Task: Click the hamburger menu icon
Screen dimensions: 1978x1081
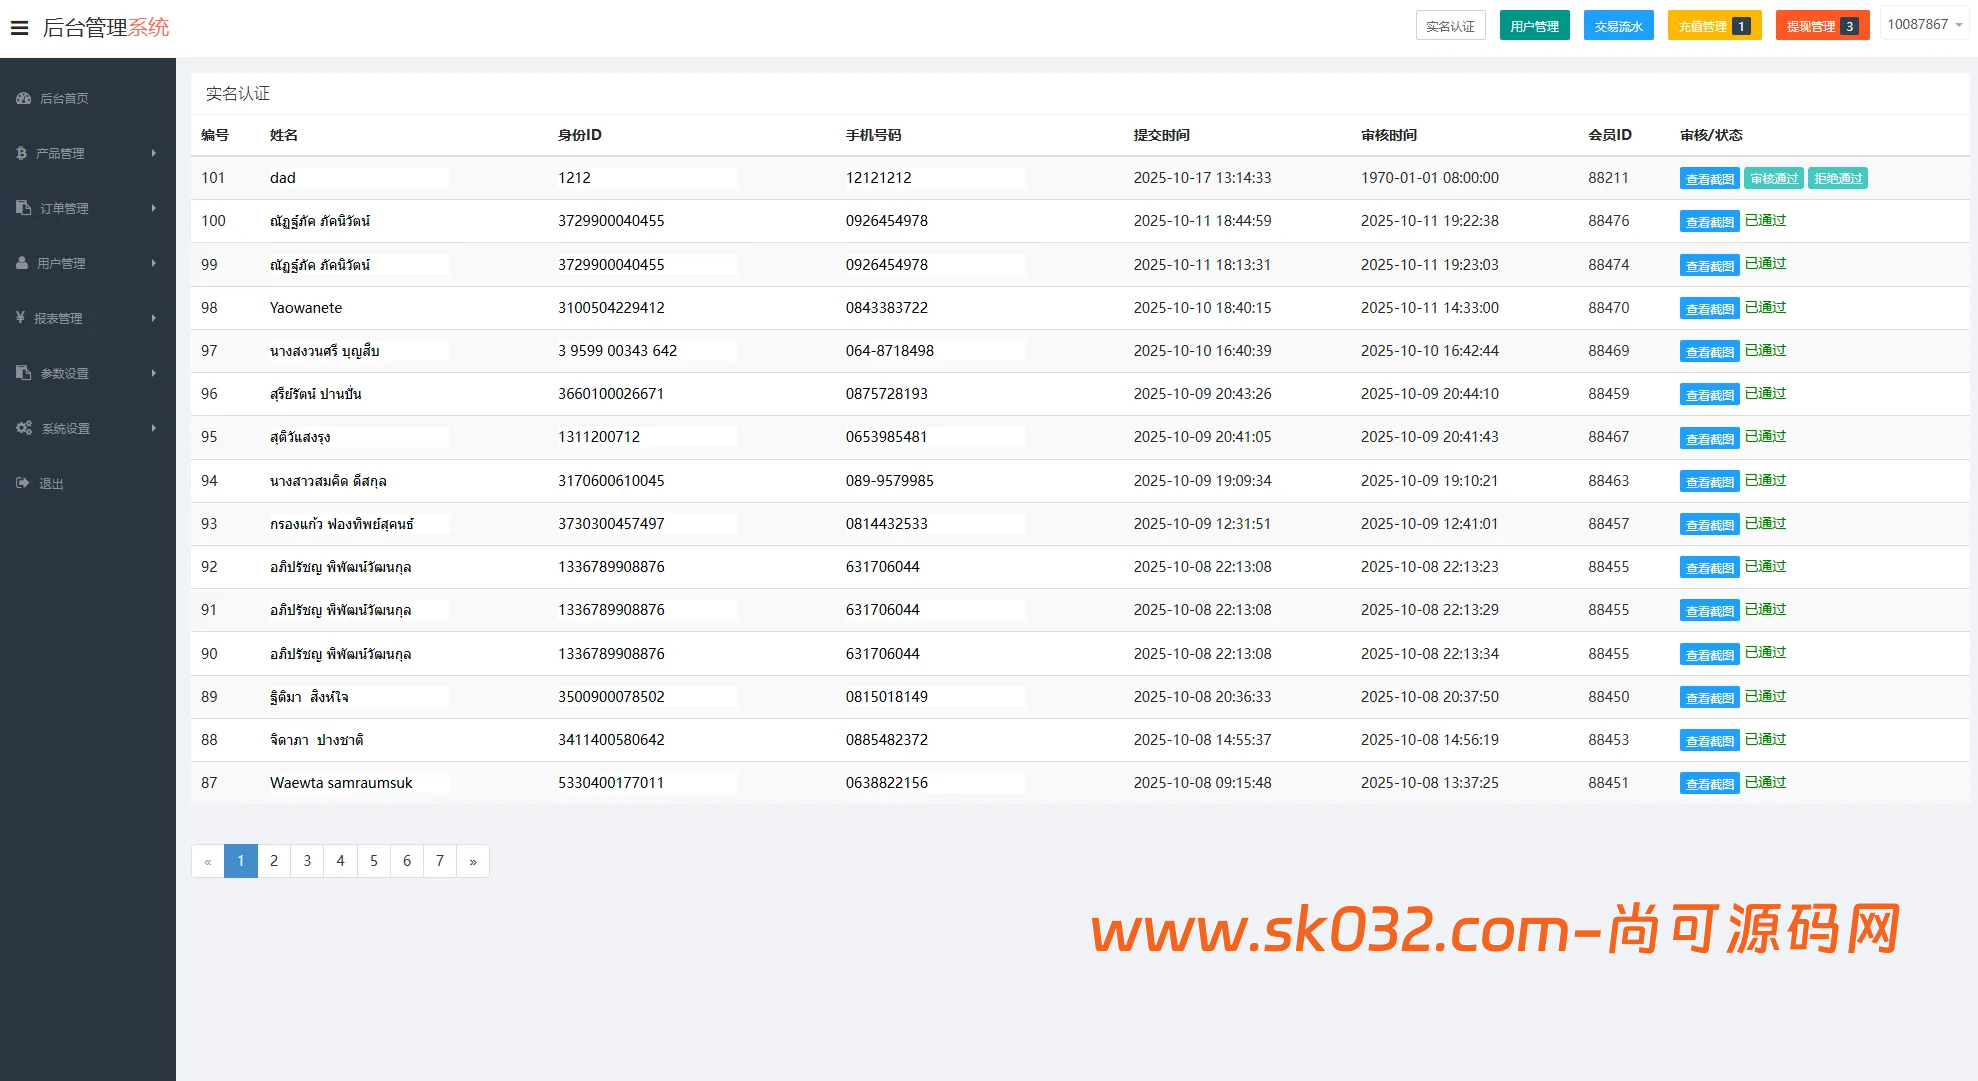Action: point(19,28)
